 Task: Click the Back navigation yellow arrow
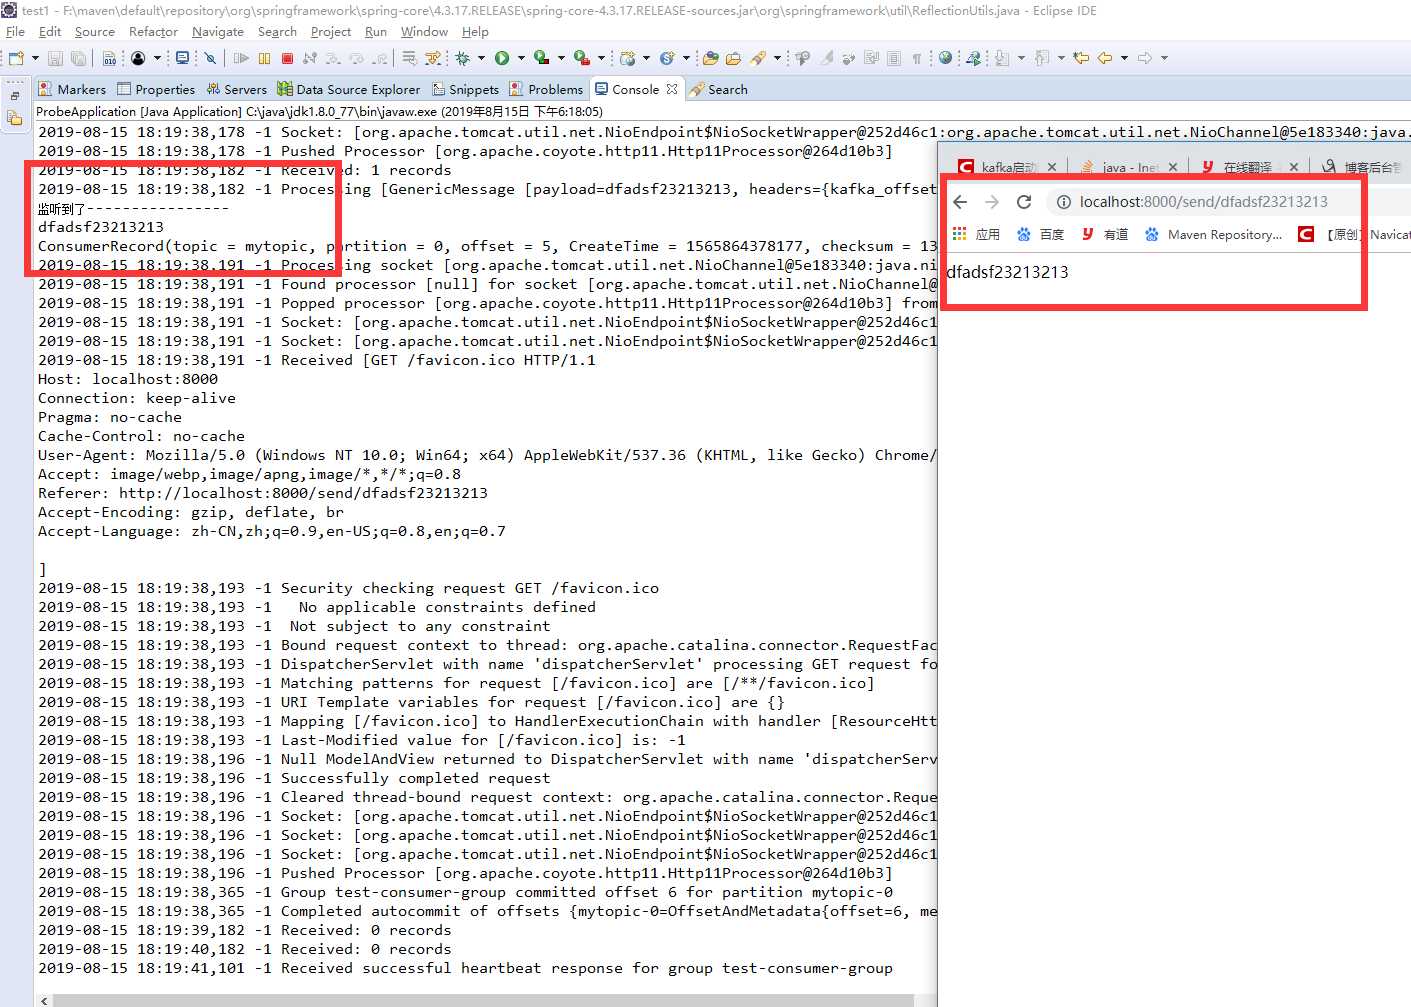[x=1105, y=58]
